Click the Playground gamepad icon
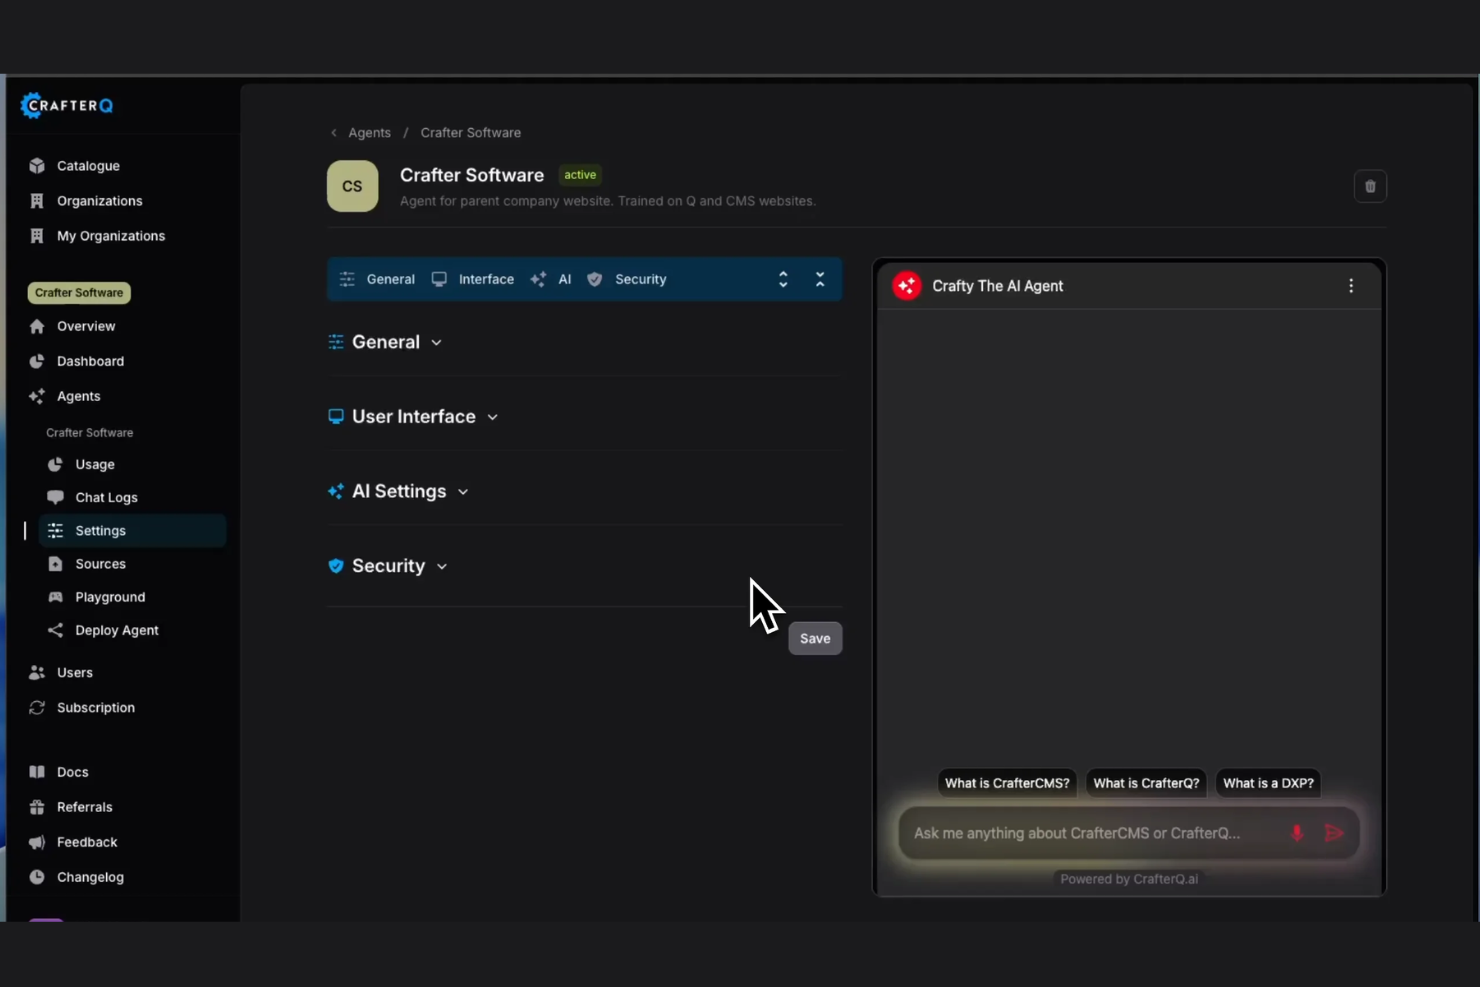This screenshot has width=1480, height=987. point(55,597)
